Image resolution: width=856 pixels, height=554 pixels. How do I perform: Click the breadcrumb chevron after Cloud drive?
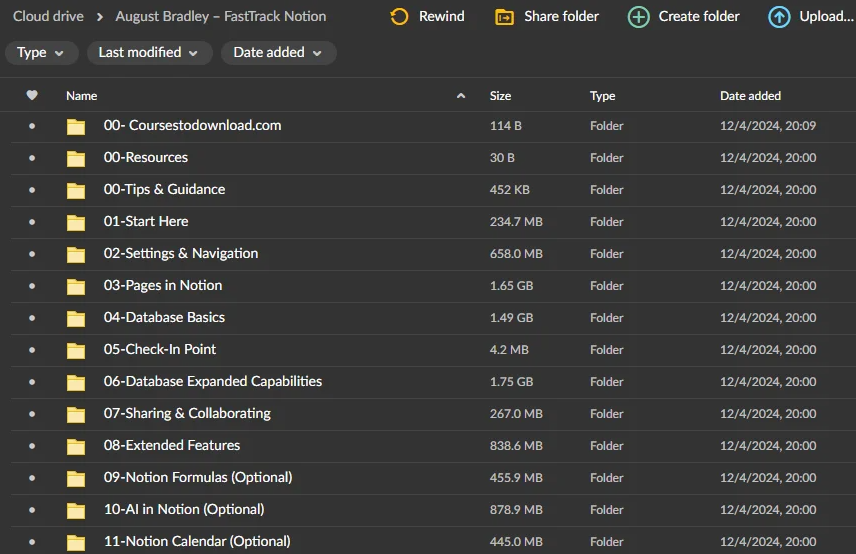(x=99, y=17)
